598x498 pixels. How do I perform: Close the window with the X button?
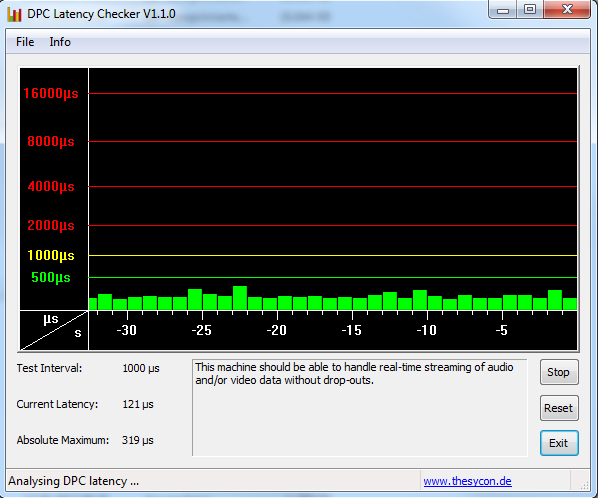[x=567, y=10]
